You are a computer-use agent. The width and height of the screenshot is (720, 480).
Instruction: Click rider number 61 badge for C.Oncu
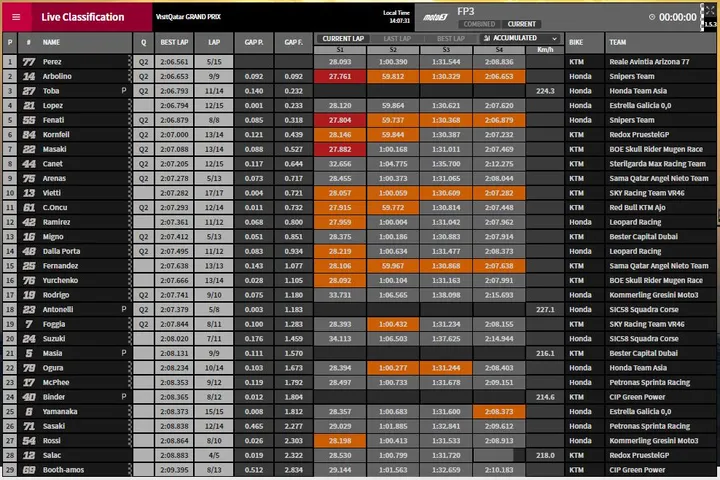point(28,208)
